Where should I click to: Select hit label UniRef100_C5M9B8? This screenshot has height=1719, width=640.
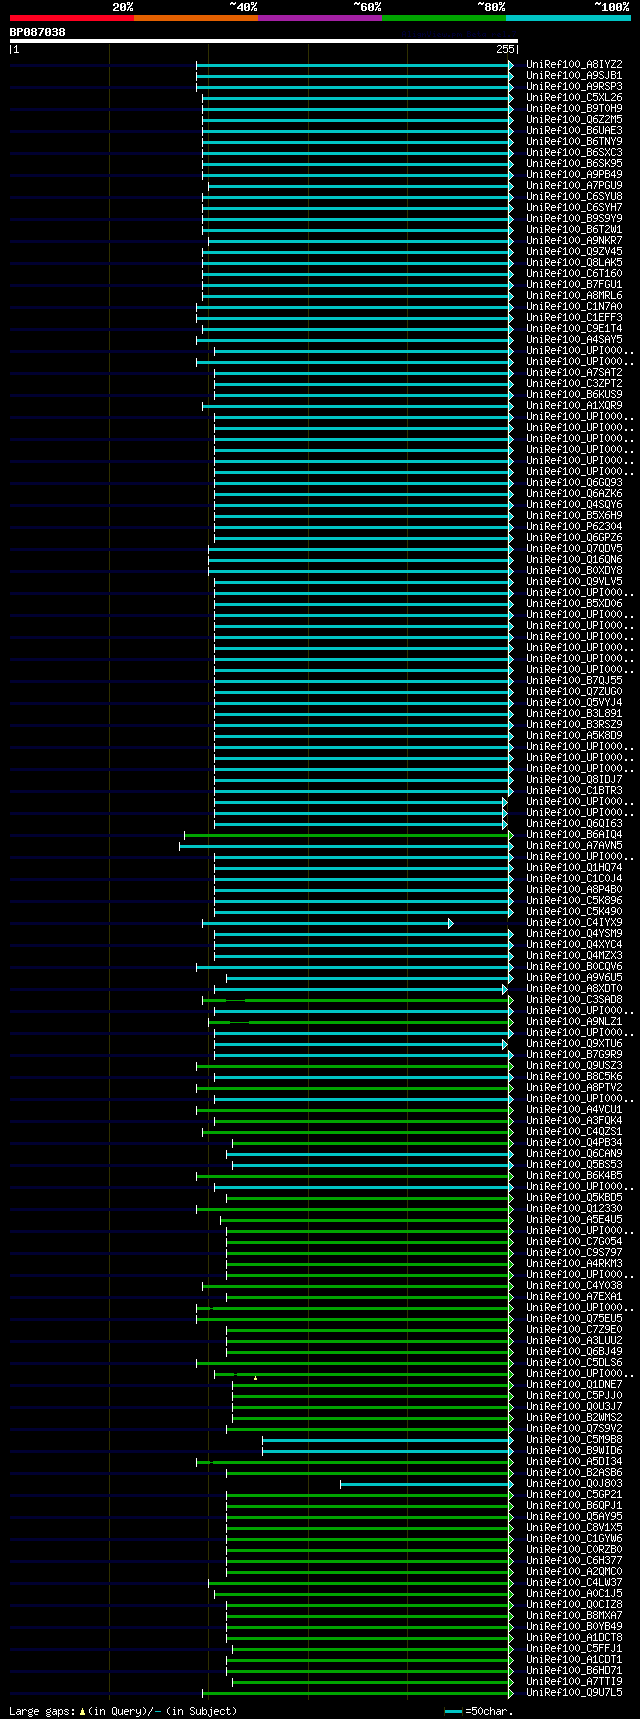tap(574, 1440)
